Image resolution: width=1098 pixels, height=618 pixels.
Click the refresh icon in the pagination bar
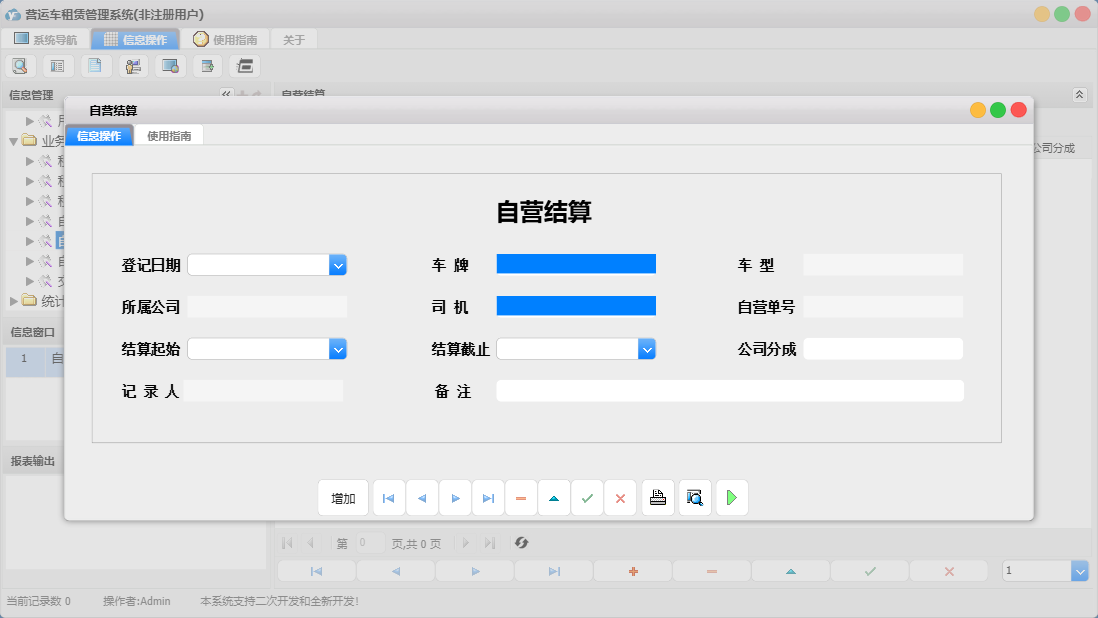[x=519, y=543]
